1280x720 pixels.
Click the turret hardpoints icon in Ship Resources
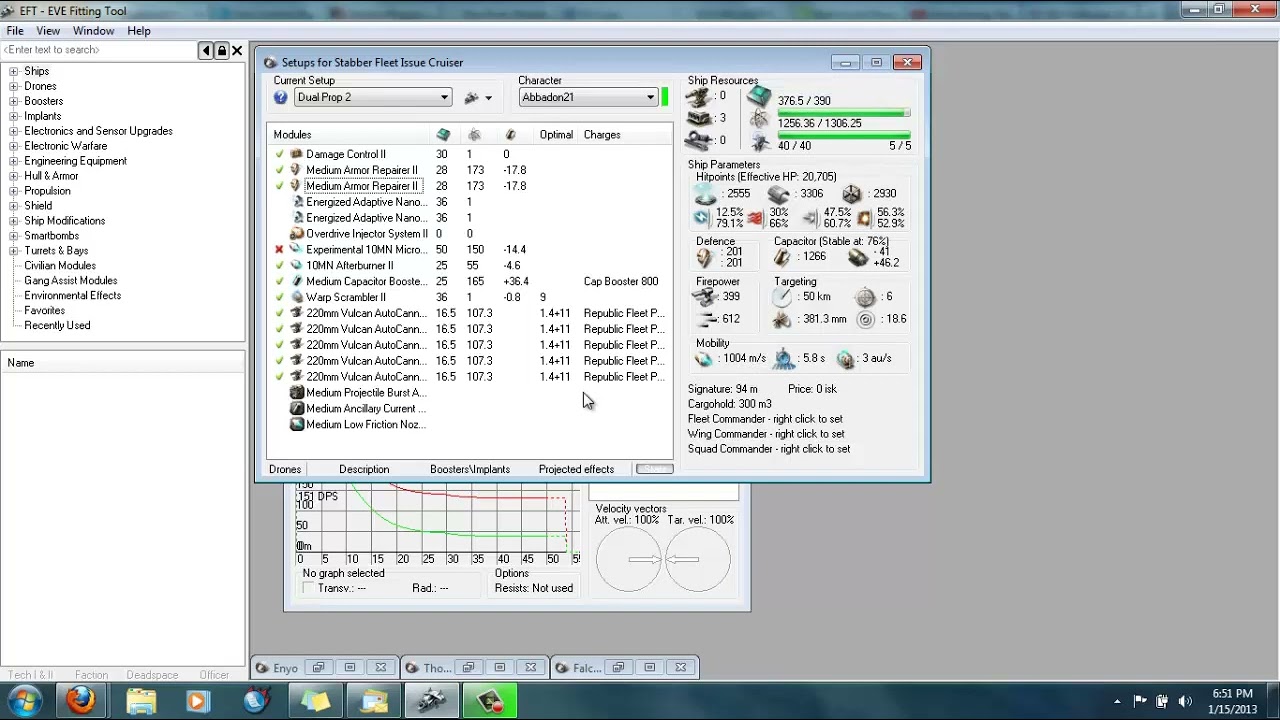699,97
